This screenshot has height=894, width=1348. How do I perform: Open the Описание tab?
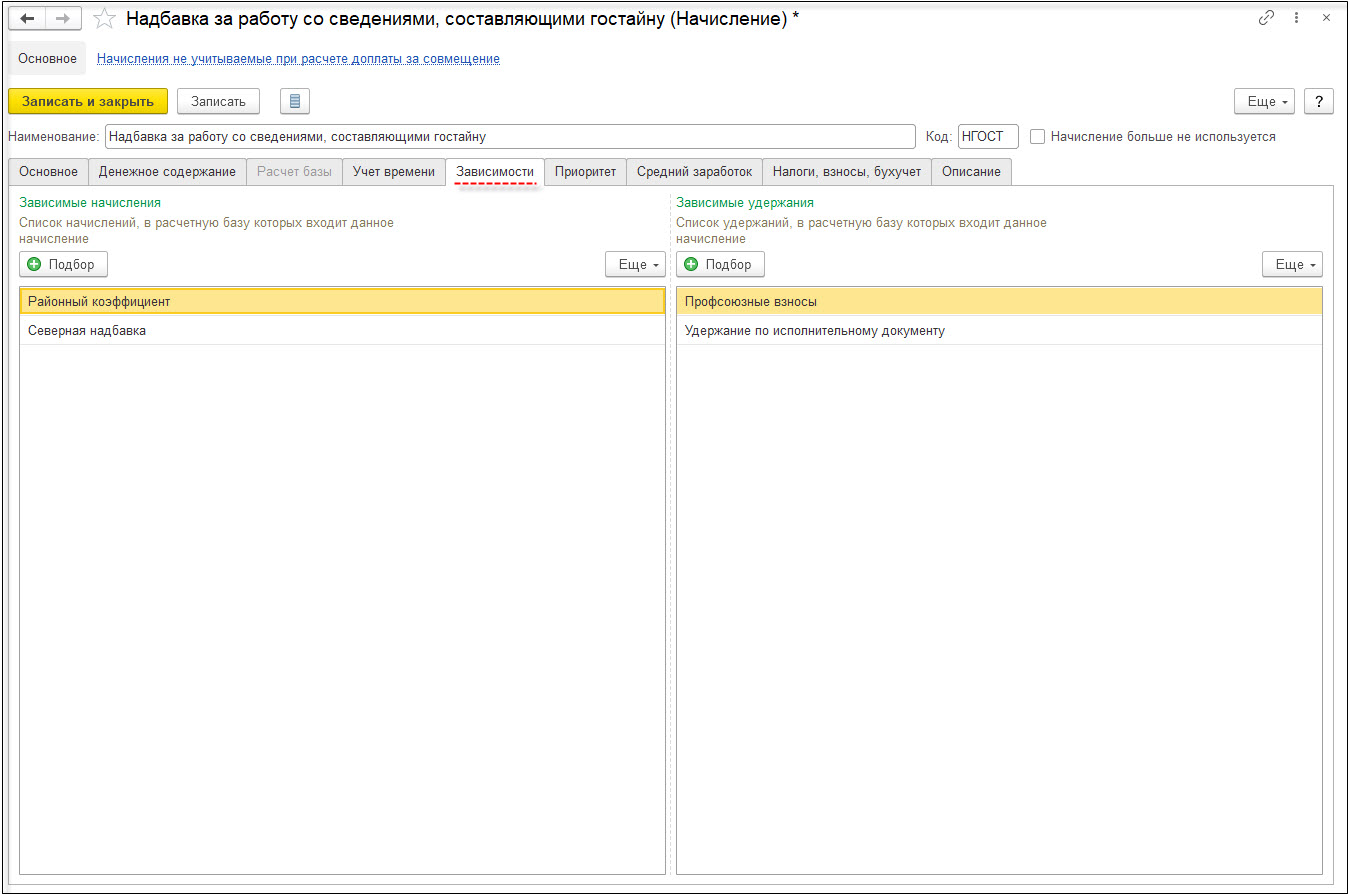tap(971, 172)
